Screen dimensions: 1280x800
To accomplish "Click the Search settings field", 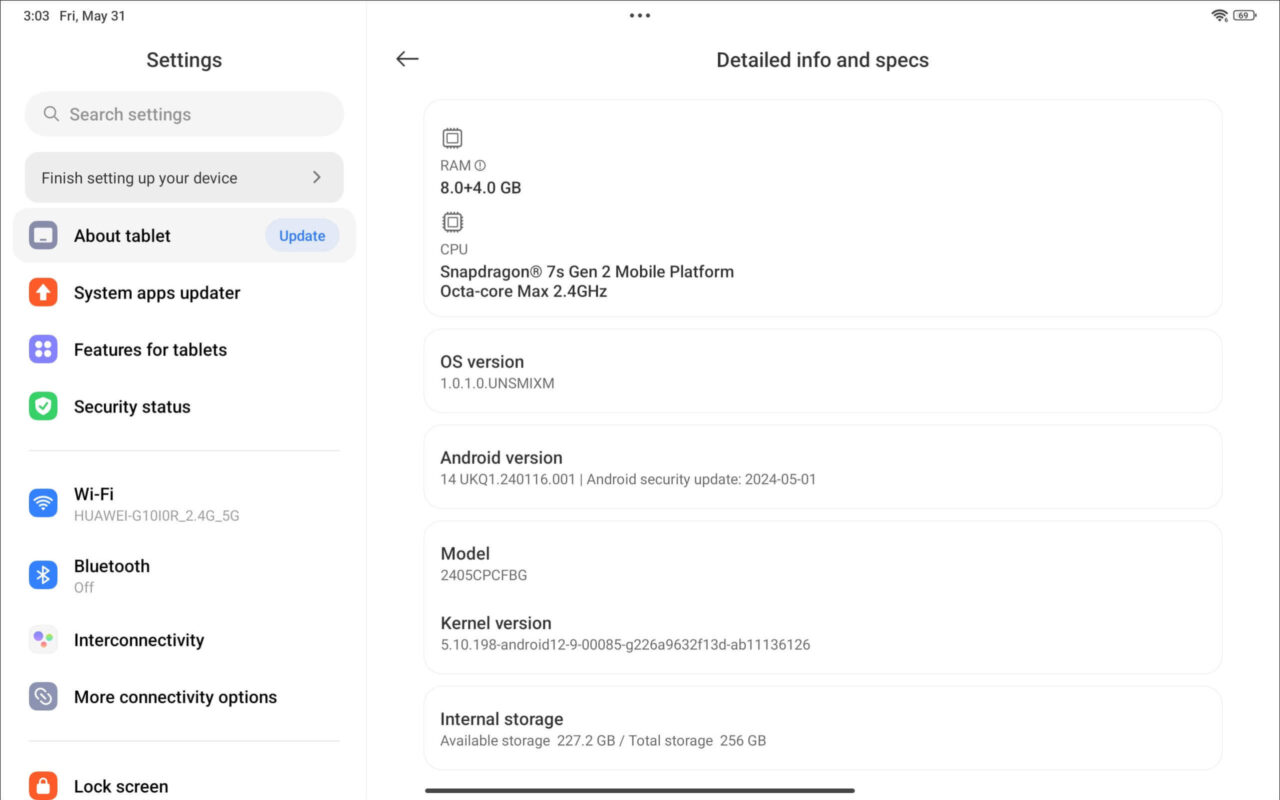I will pos(184,114).
